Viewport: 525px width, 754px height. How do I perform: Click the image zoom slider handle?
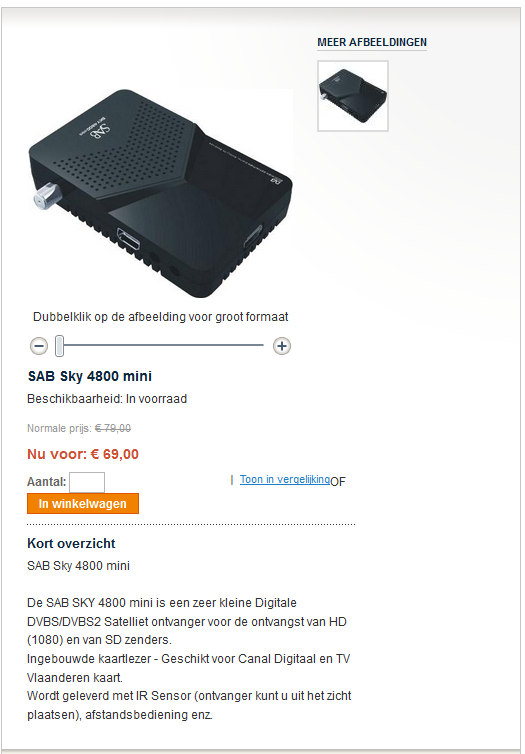pyautogui.click(x=59, y=346)
